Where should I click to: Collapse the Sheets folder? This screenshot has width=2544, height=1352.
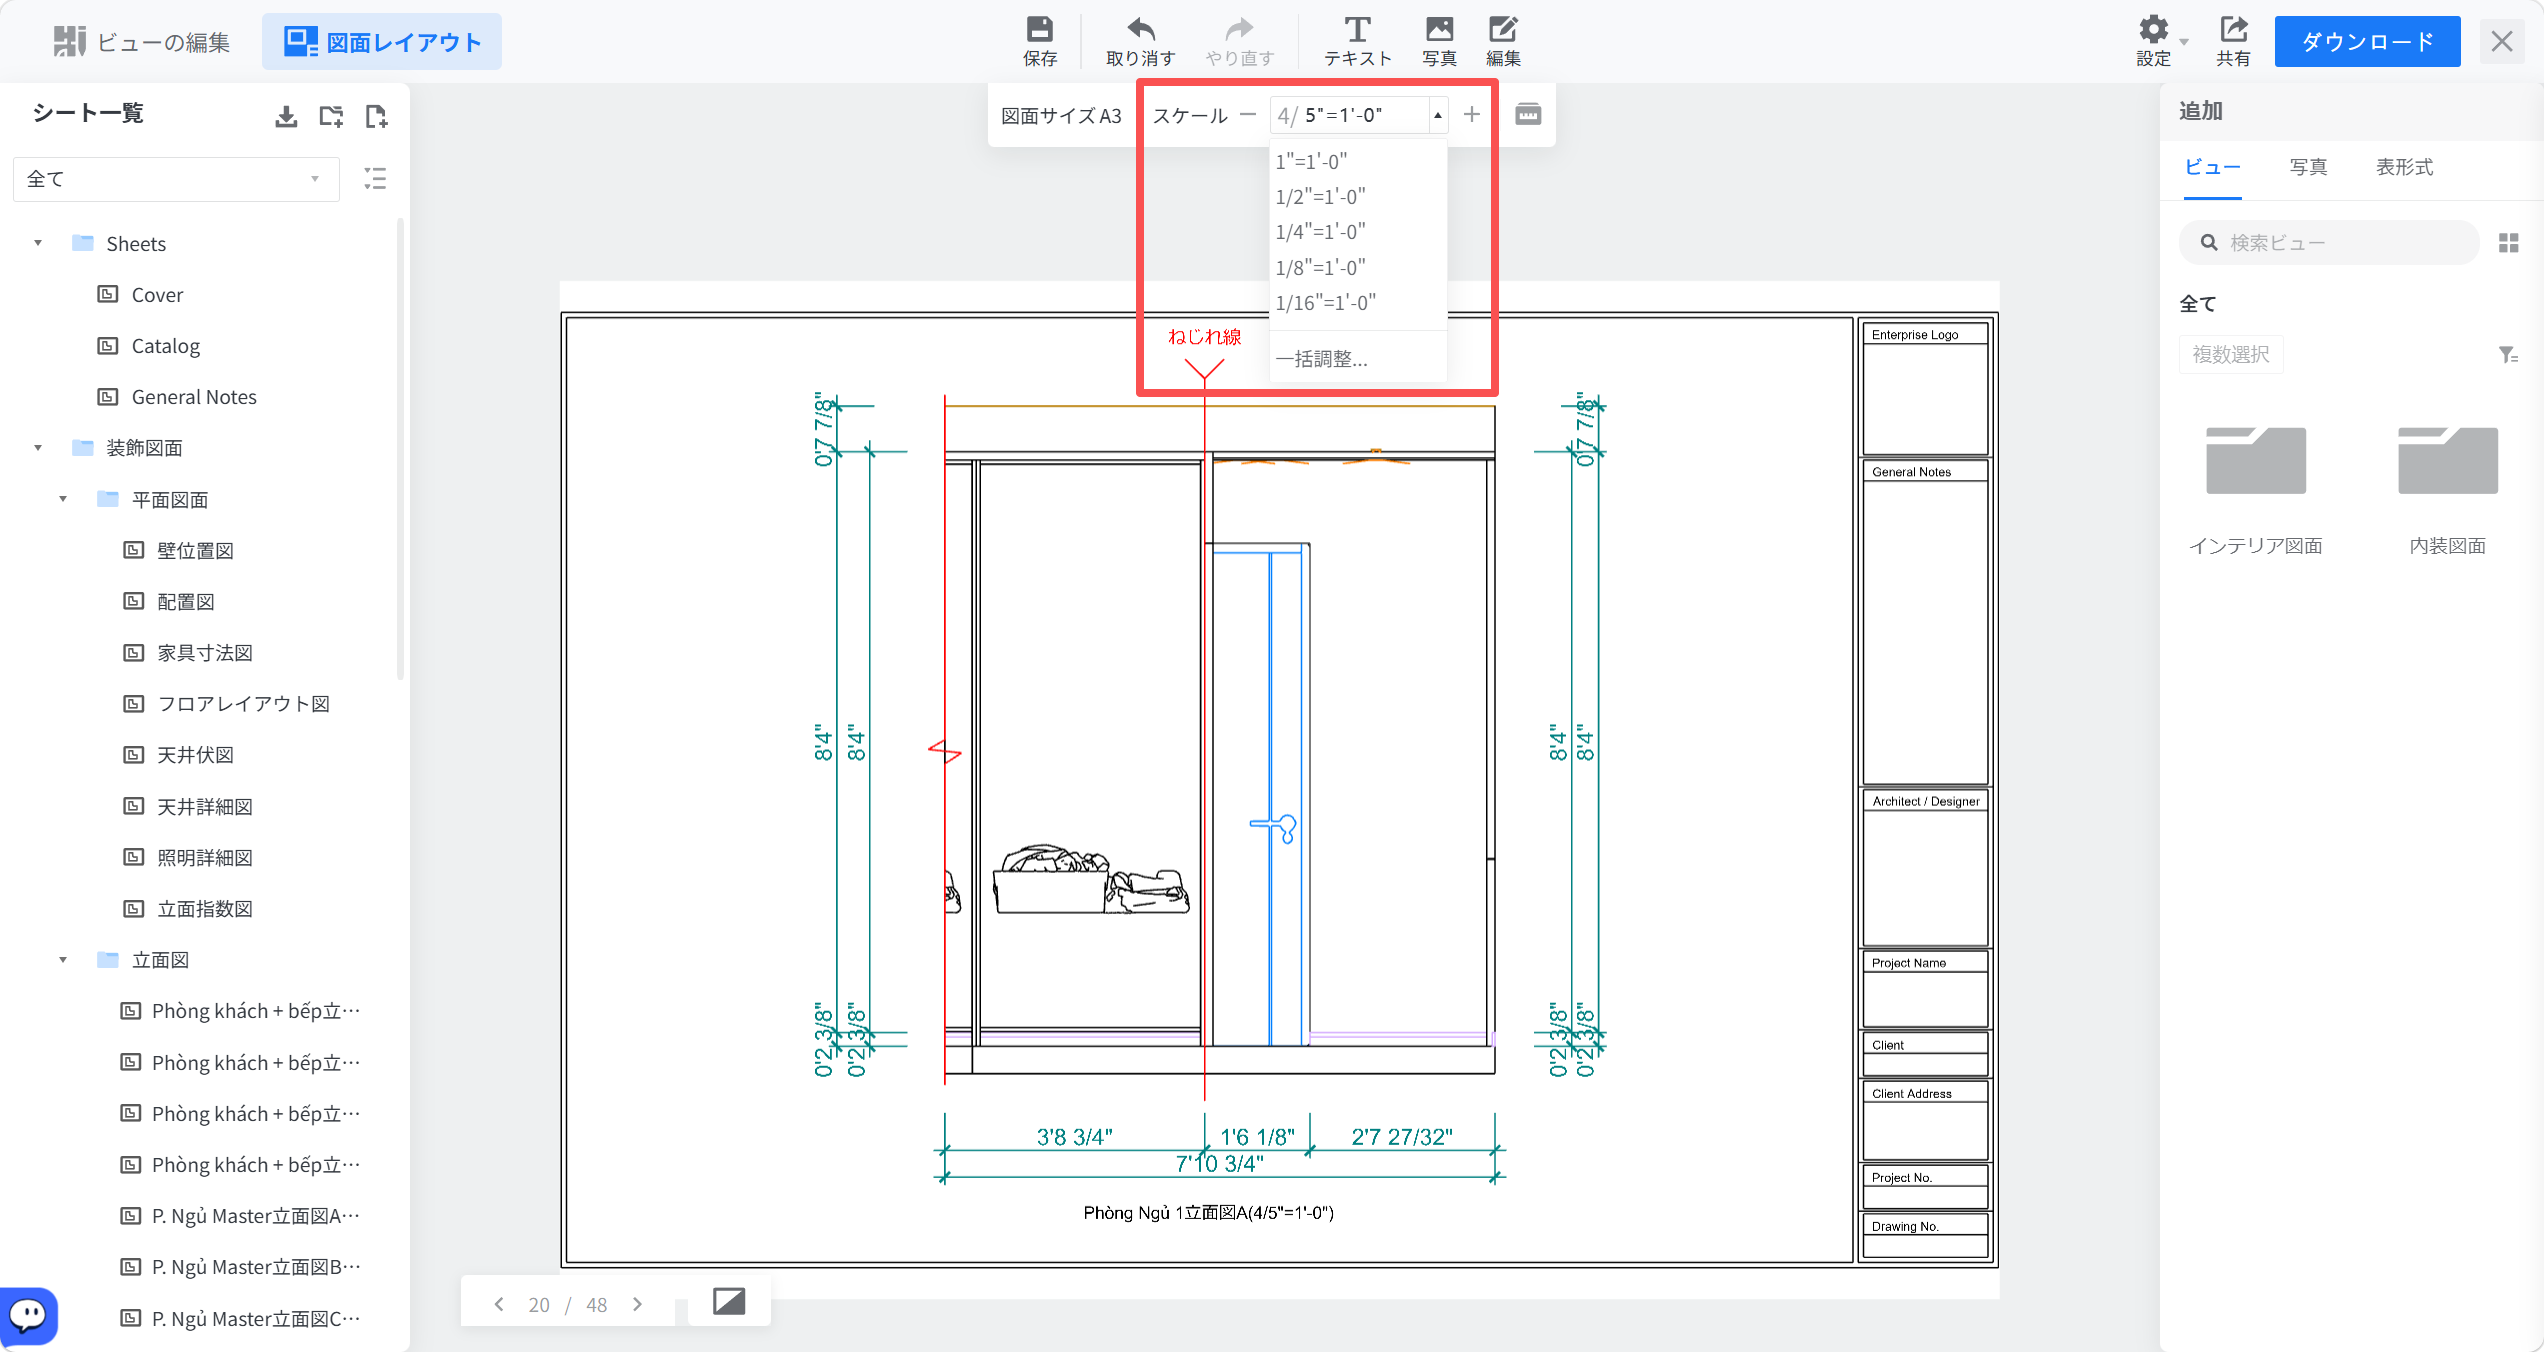[38, 243]
